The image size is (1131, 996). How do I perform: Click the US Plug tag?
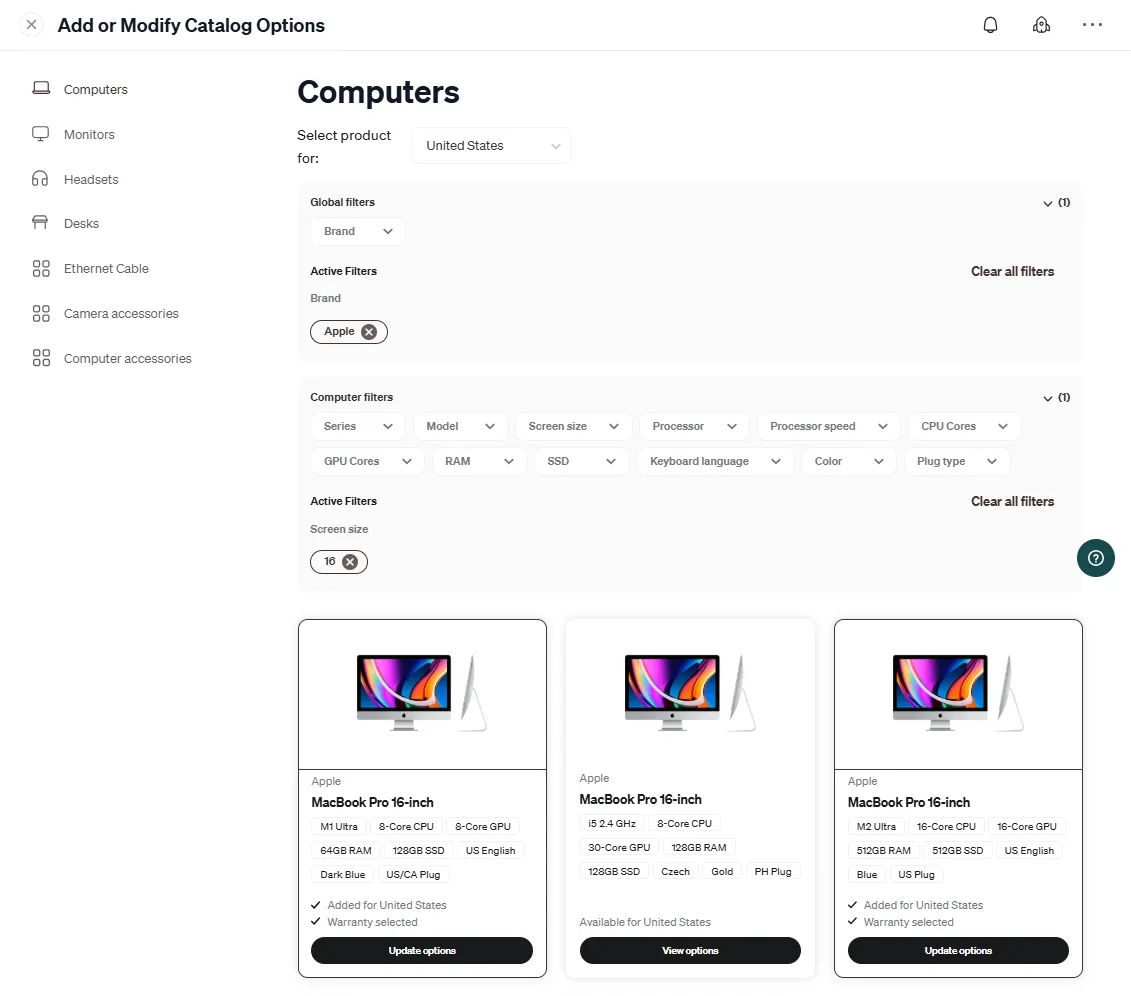point(916,875)
